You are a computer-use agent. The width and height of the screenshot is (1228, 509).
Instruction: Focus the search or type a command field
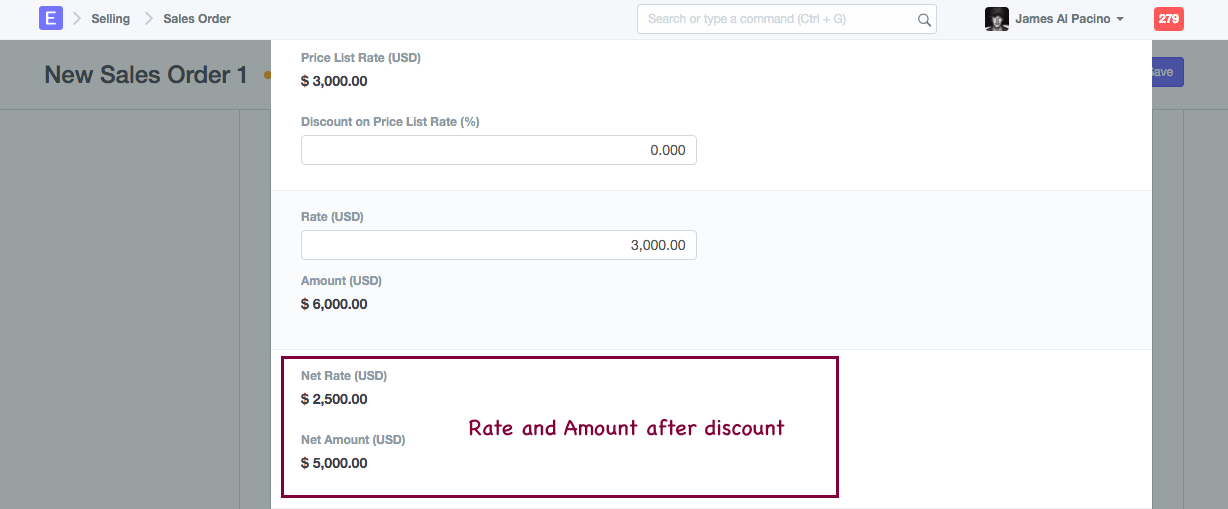tap(780, 19)
